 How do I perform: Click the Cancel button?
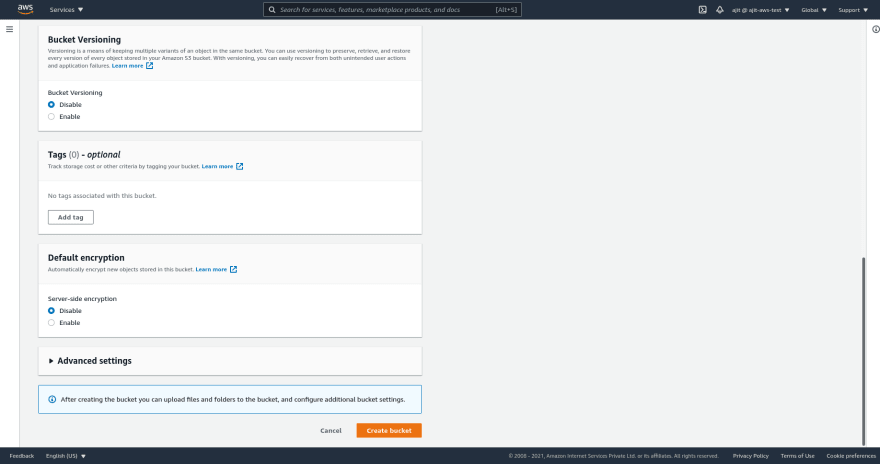tap(331, 430)
